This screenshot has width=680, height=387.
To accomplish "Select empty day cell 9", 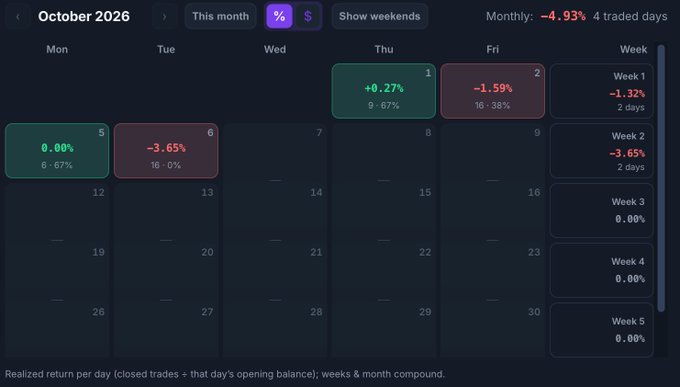I will click(x=493, y=151).
